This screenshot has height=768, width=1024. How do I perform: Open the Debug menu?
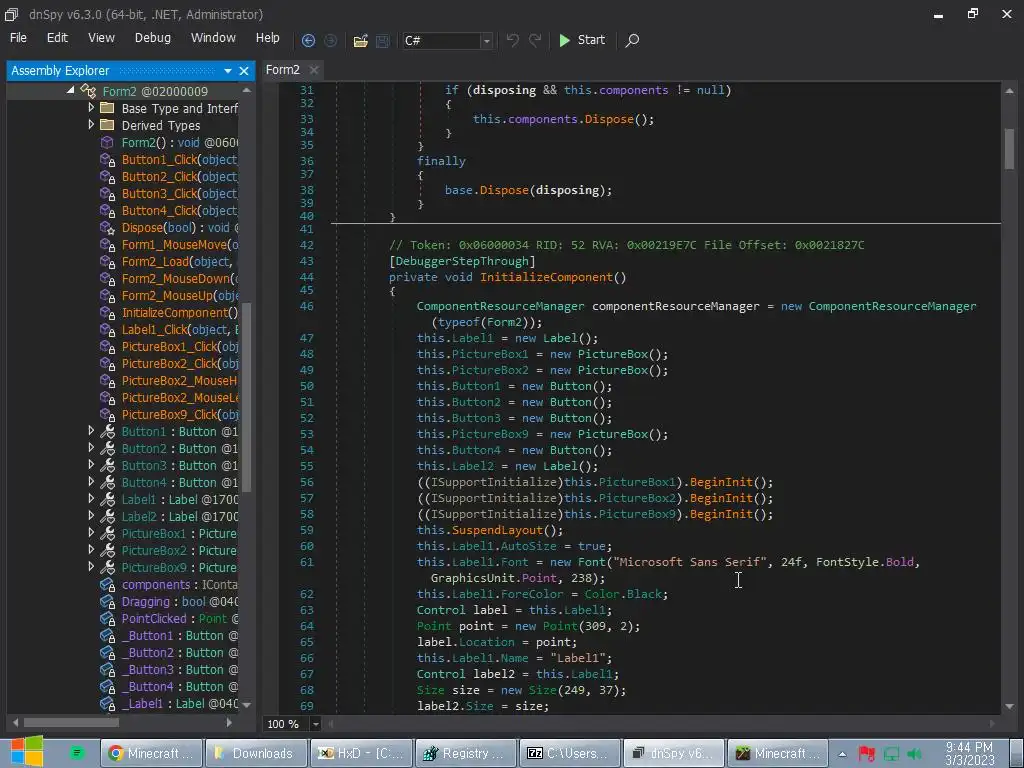pos(152,38)
